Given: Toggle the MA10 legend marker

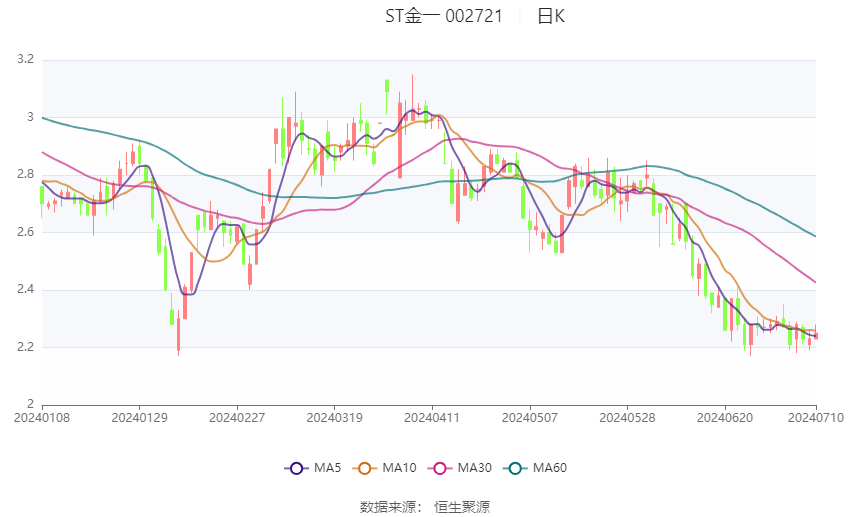Looking at the screenshot, I should tap(364, 468).
